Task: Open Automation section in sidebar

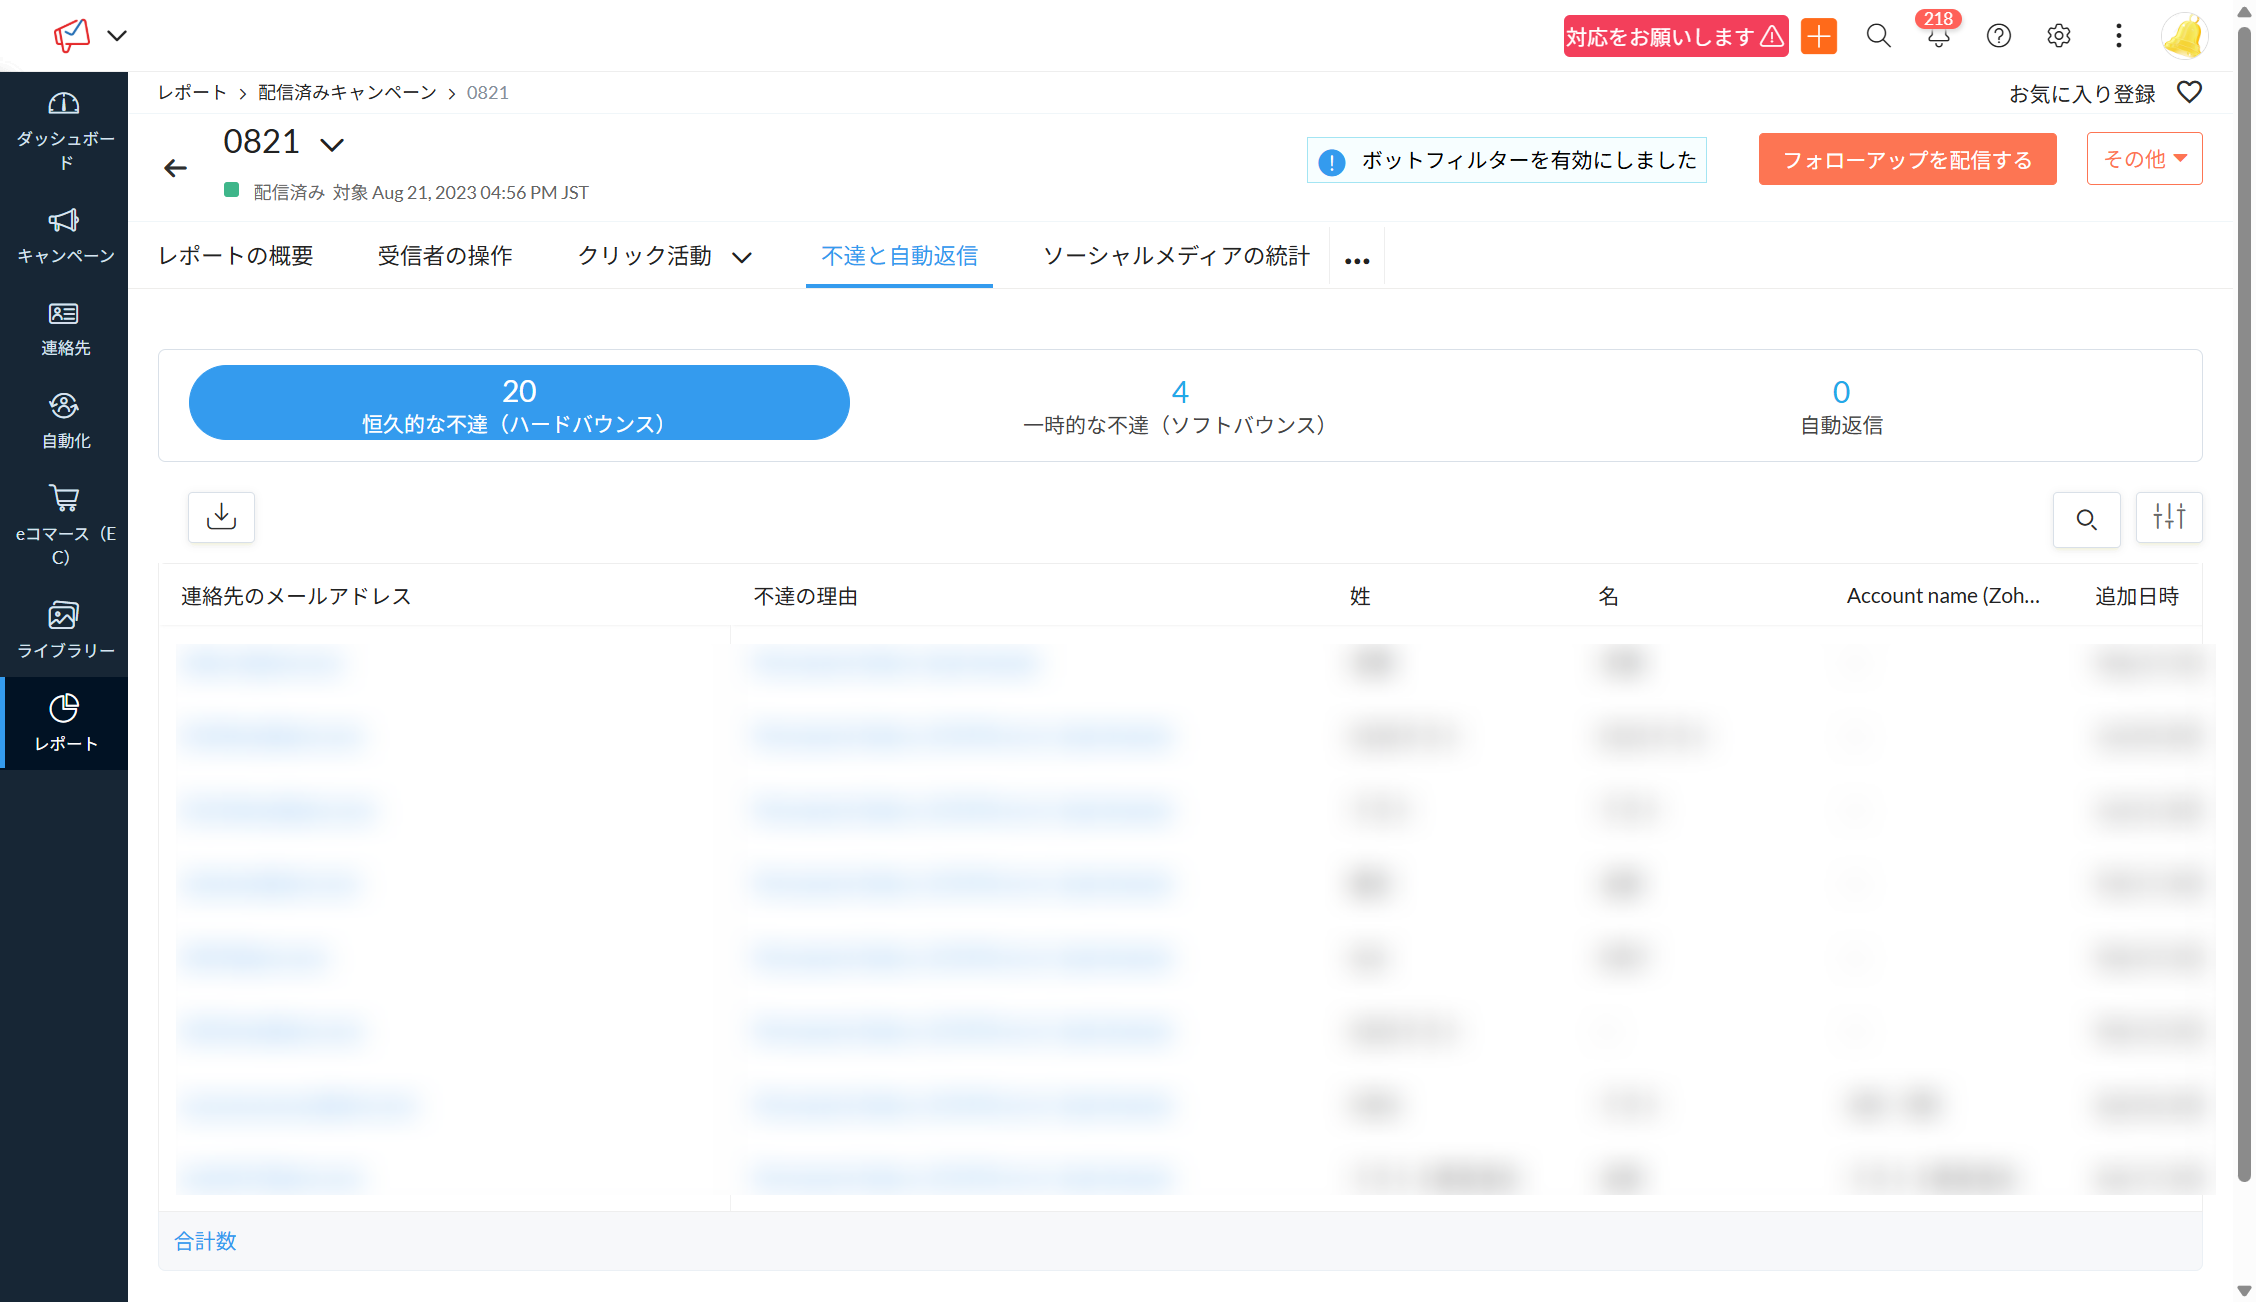Action: pos(64,407)
